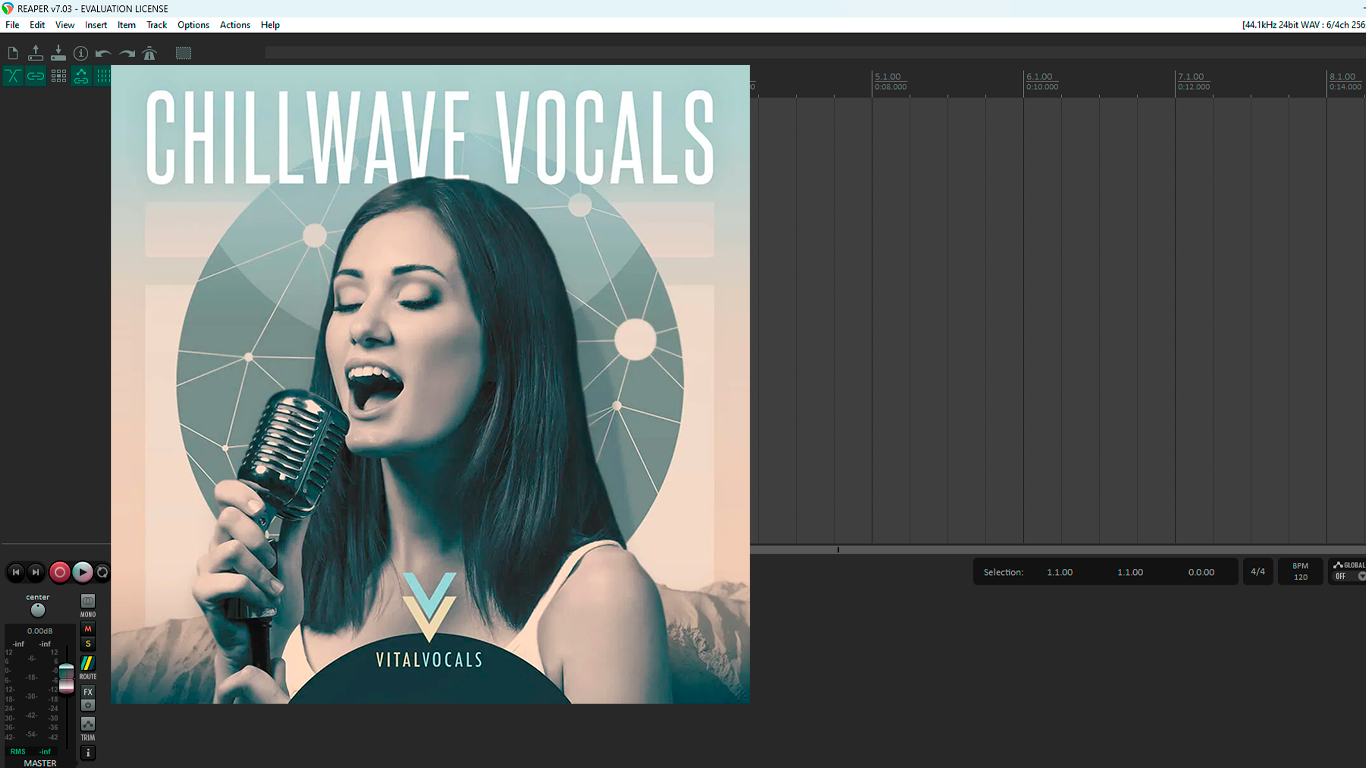Image resolution: width=1366 pixels, height=768 pixels.
Task: Toggle master FX bypass power icon
Action: (x=88, y=705)
